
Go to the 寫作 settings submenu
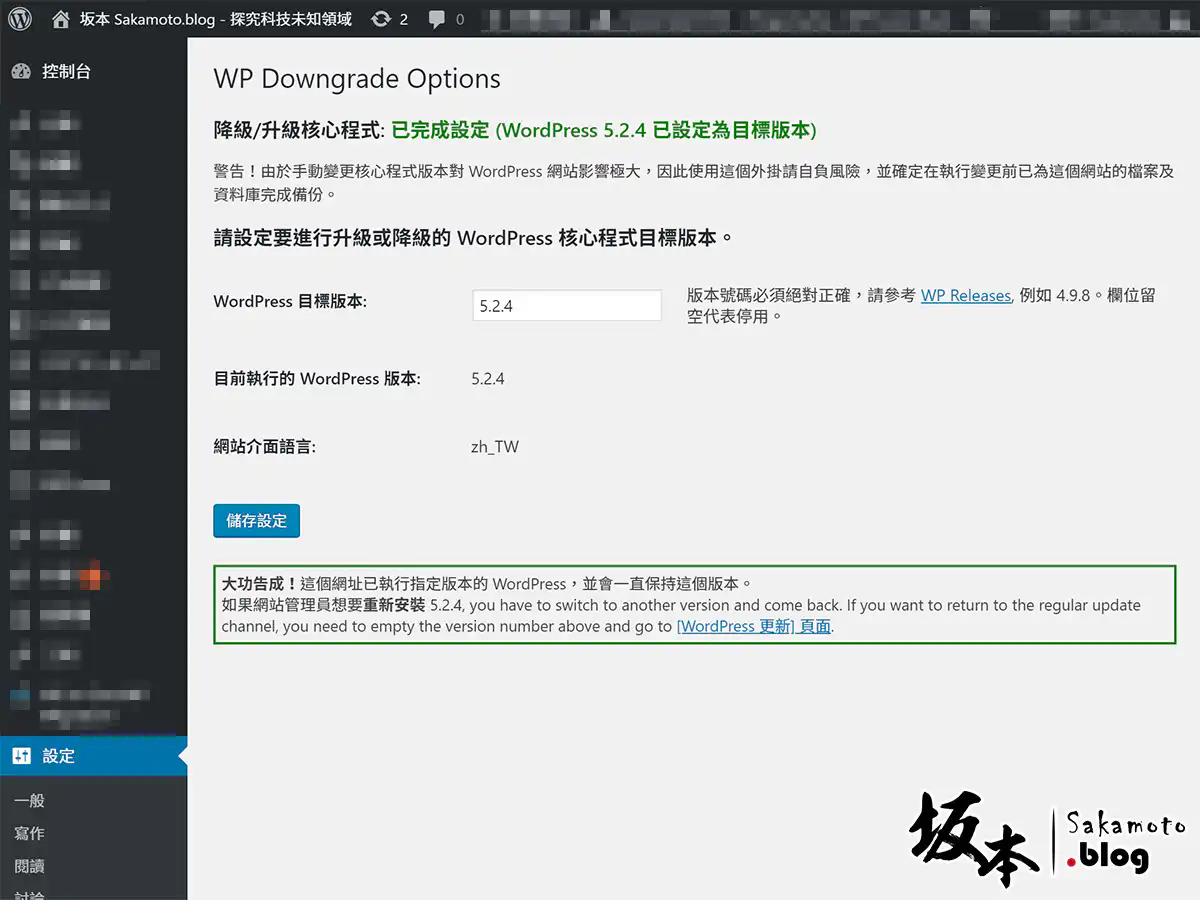(x=30, y=833)
